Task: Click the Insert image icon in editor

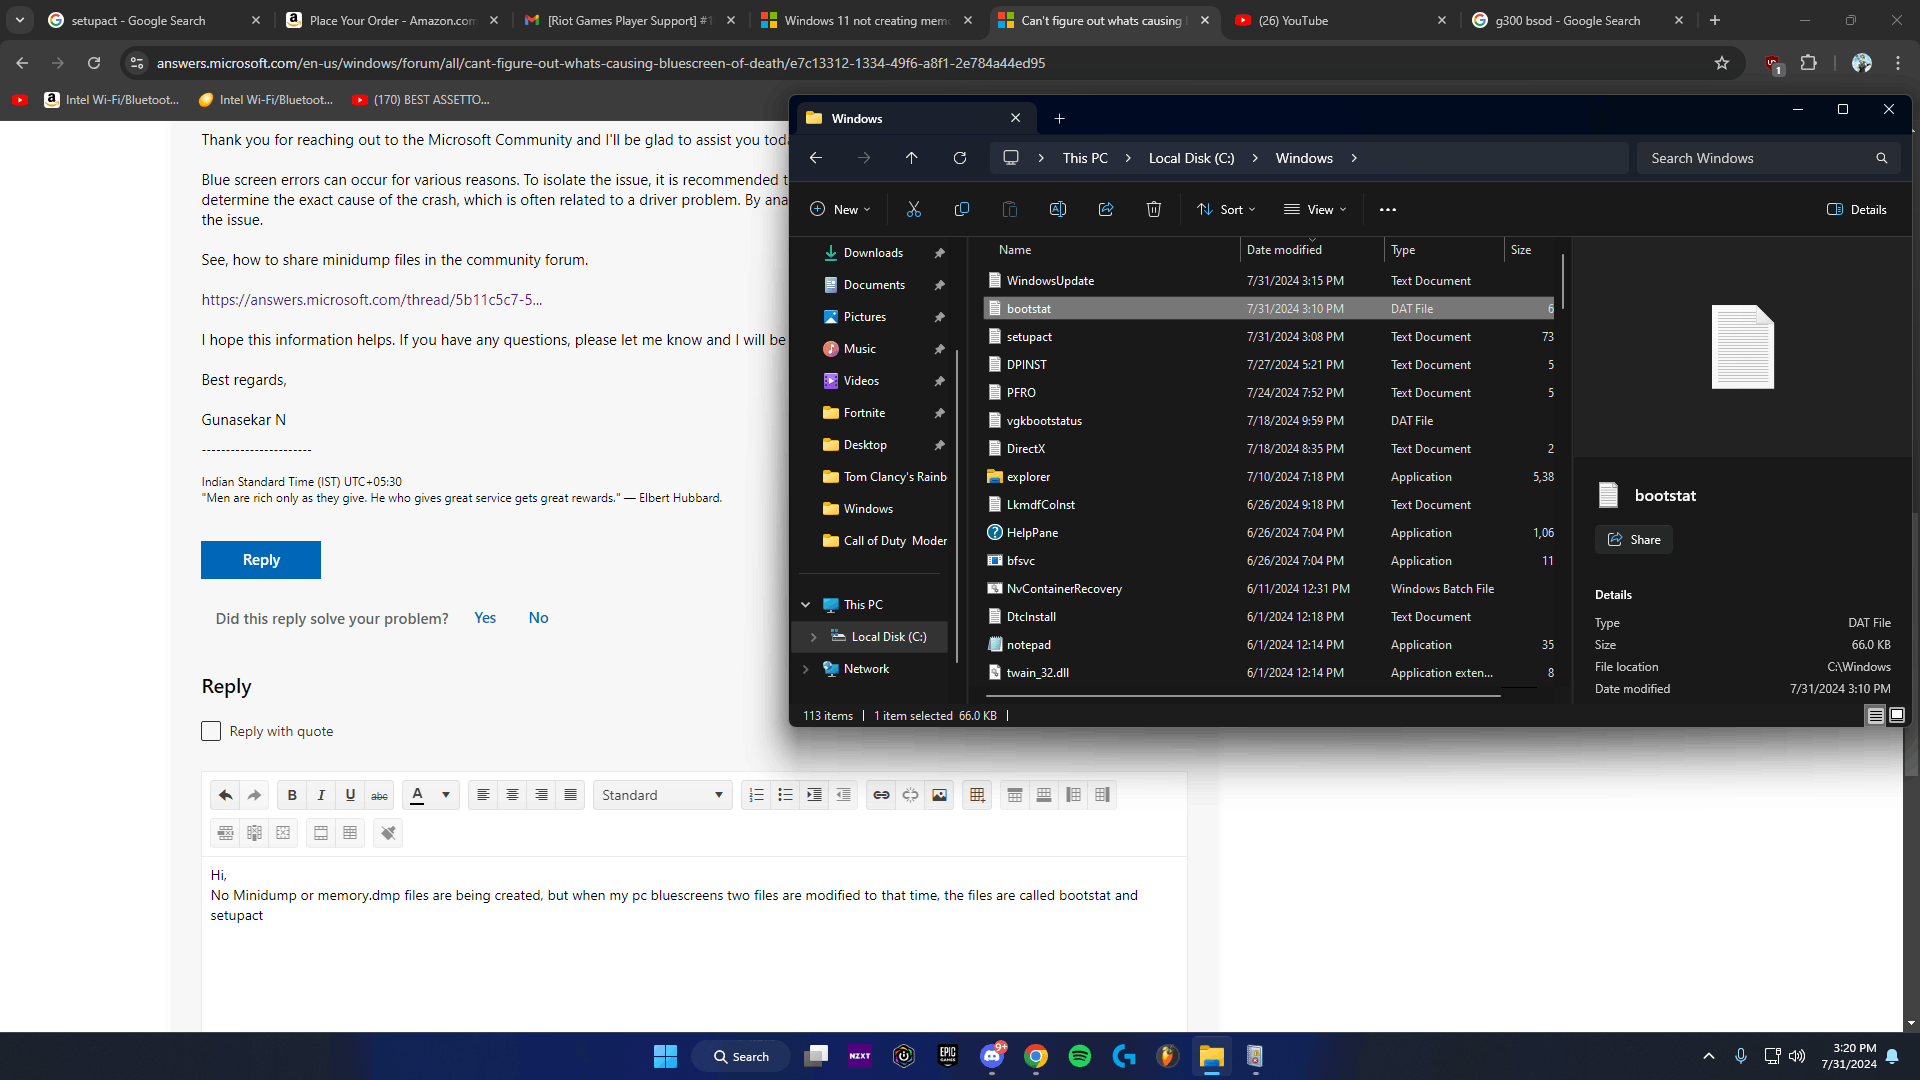Action: 939,795
